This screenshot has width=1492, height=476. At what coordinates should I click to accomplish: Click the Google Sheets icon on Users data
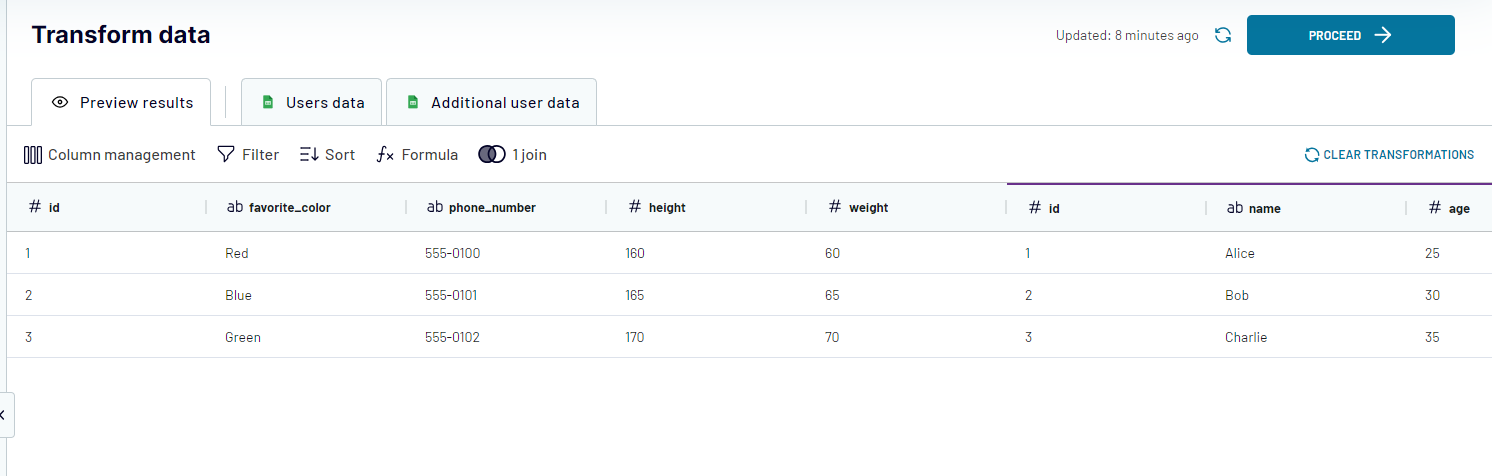click(x=268, y=103)
